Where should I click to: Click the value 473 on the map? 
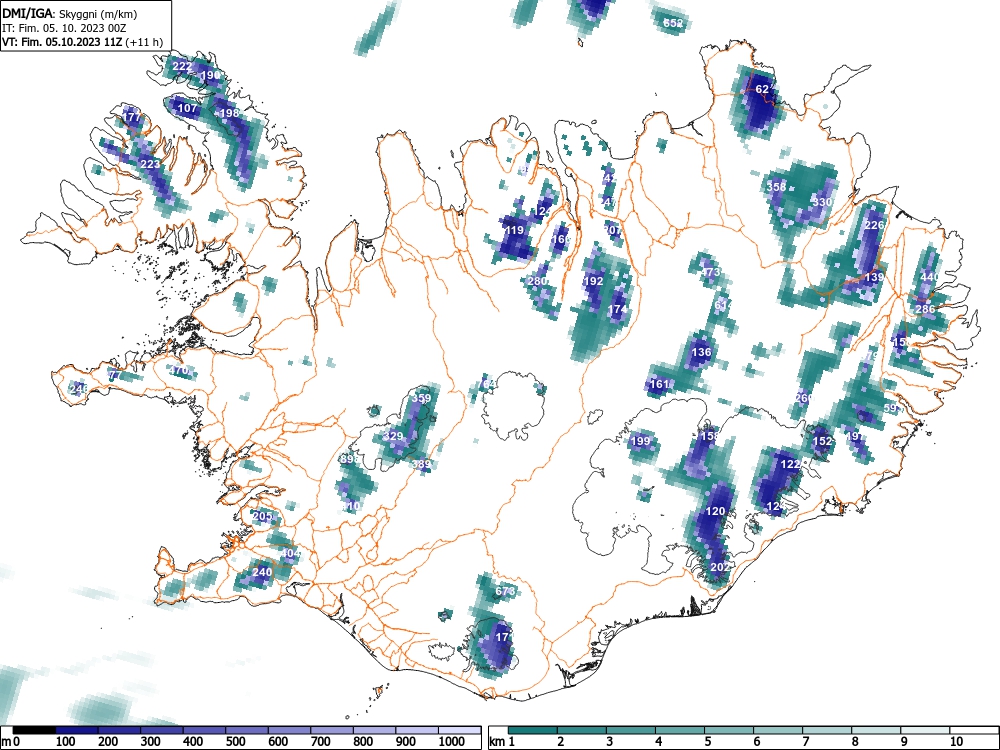coord(710,272)
